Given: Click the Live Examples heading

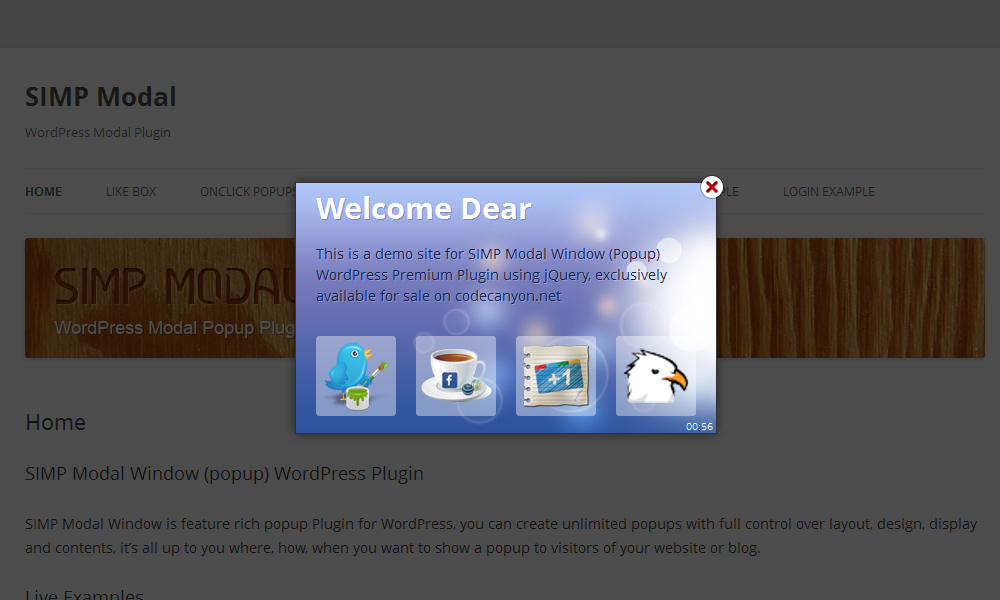Looking at the screenshot, I should (x=84, y=594).
